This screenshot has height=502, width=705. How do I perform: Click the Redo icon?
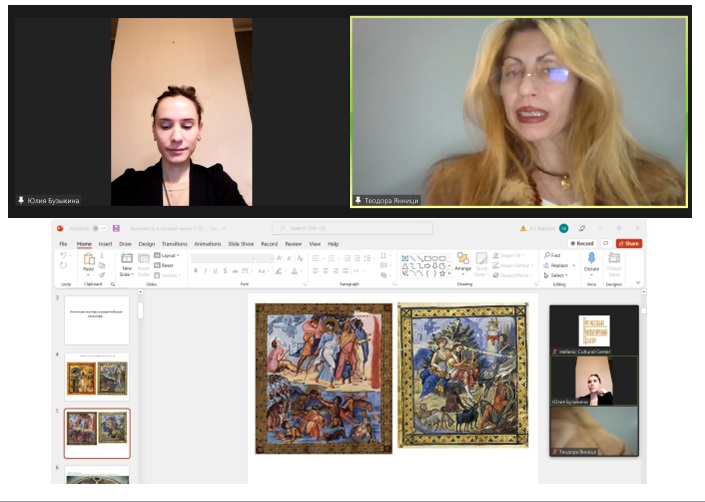[x=63, y=265]
